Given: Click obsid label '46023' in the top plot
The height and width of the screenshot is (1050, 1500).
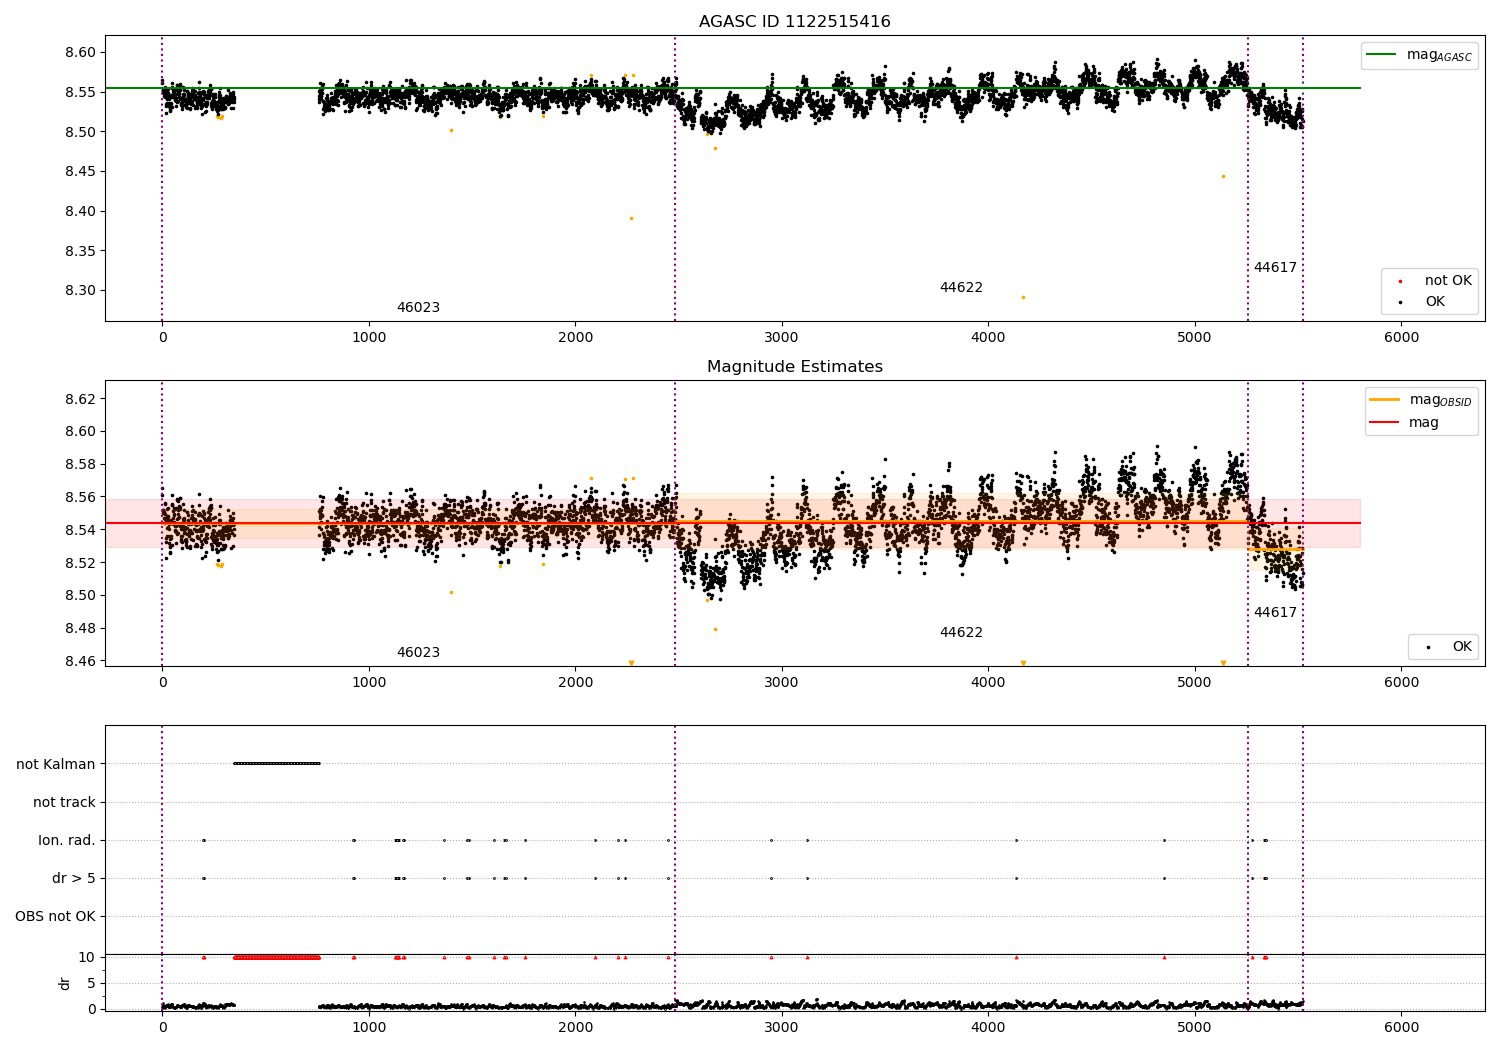Looking at the screenshot, I should click(418, 308).
